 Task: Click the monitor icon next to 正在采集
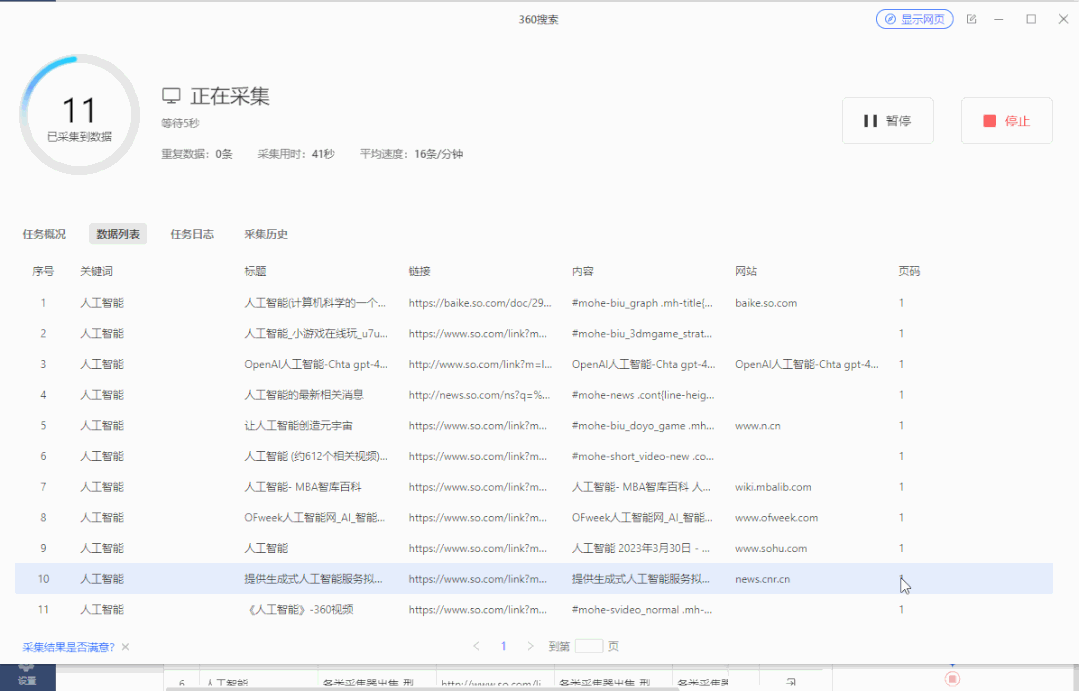[x=171, y=96]
